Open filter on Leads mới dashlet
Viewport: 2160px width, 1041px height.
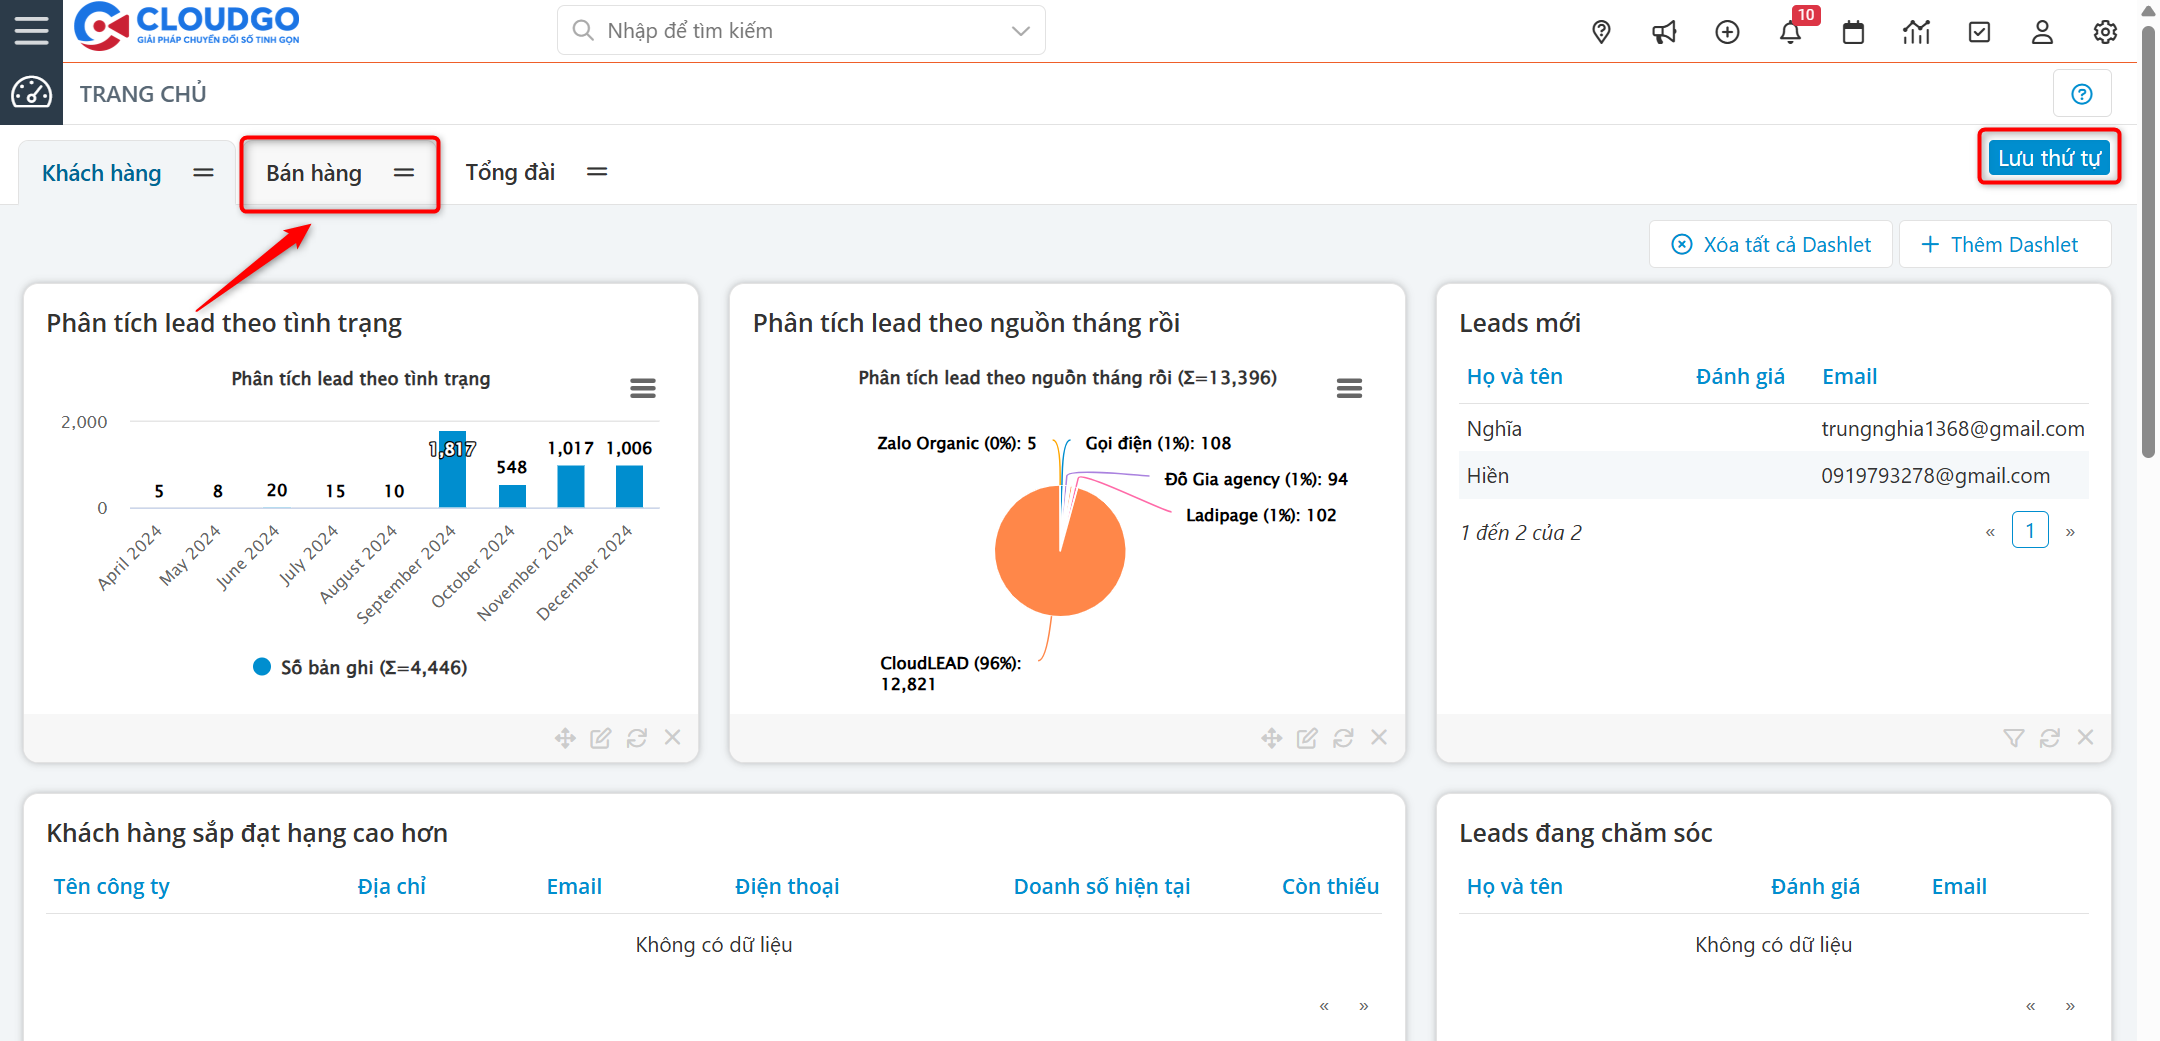point(2013,738)
